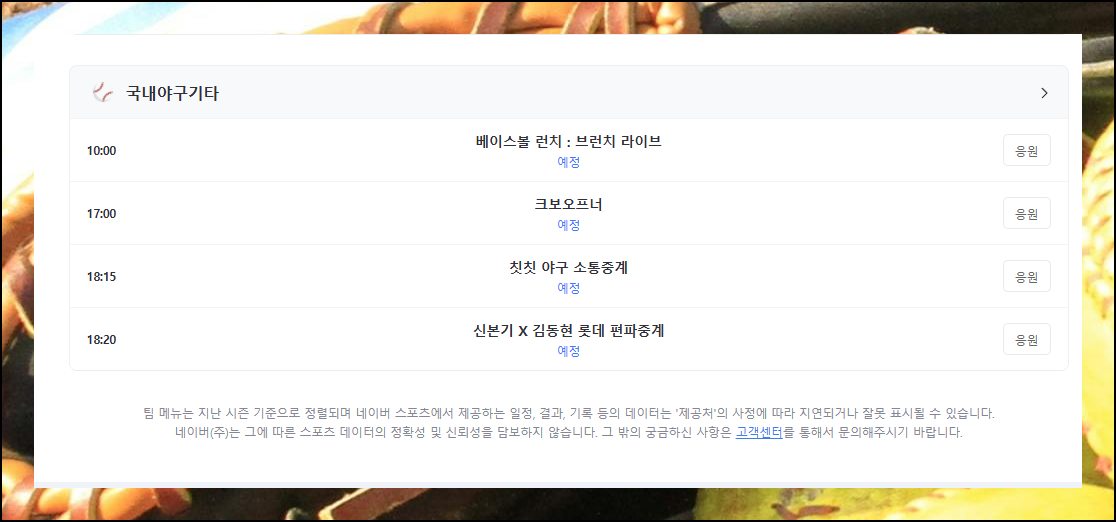Click the baseball icon beside 국내야구기타
This screenshot has height=522, width=1116.
(103, 93)
